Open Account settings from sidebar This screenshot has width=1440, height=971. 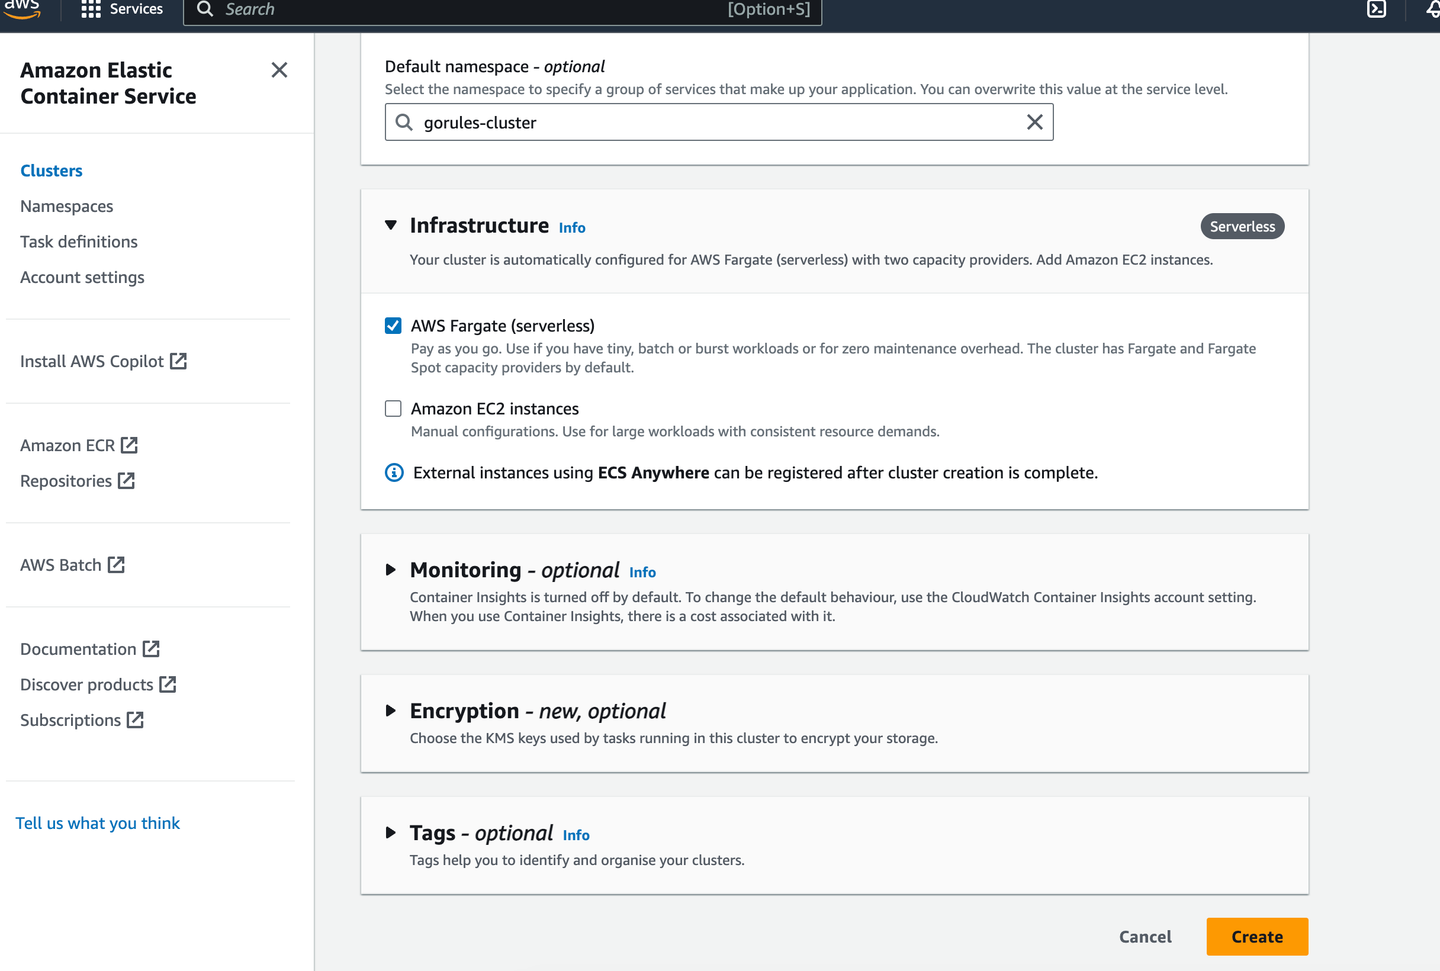(x=82, y=277)
